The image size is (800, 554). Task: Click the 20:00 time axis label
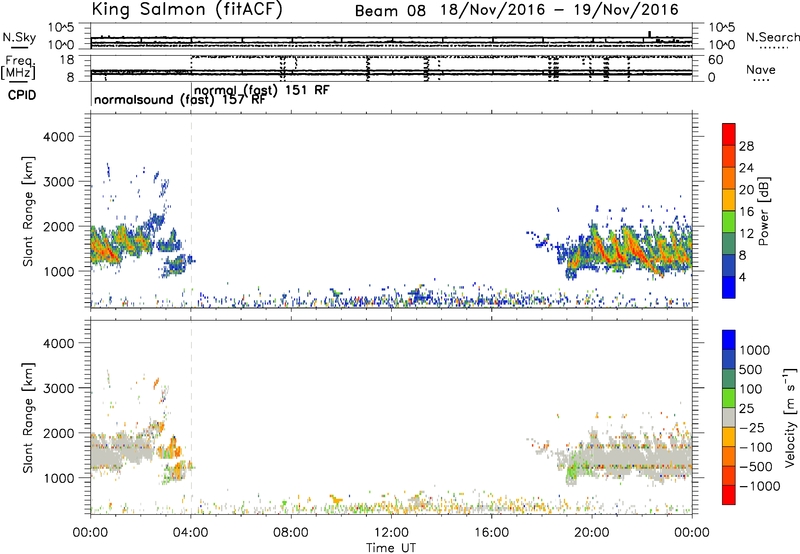point(592,533)
